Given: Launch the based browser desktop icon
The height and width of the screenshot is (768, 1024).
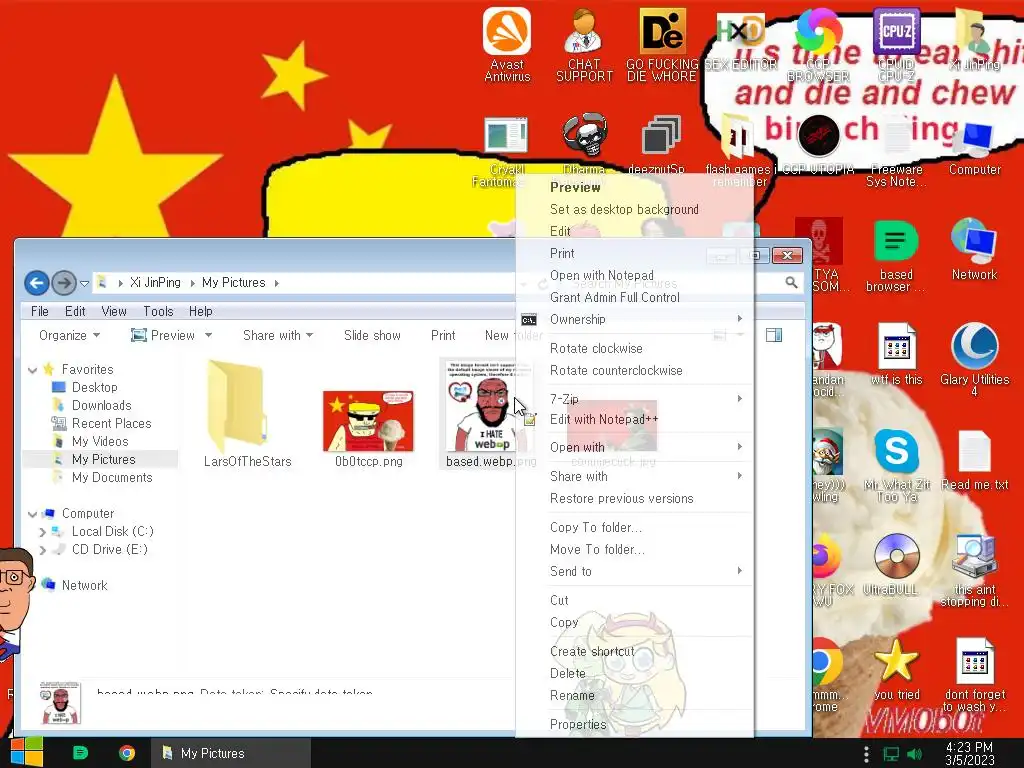Looking at the screenshot, I should [896, 256].
